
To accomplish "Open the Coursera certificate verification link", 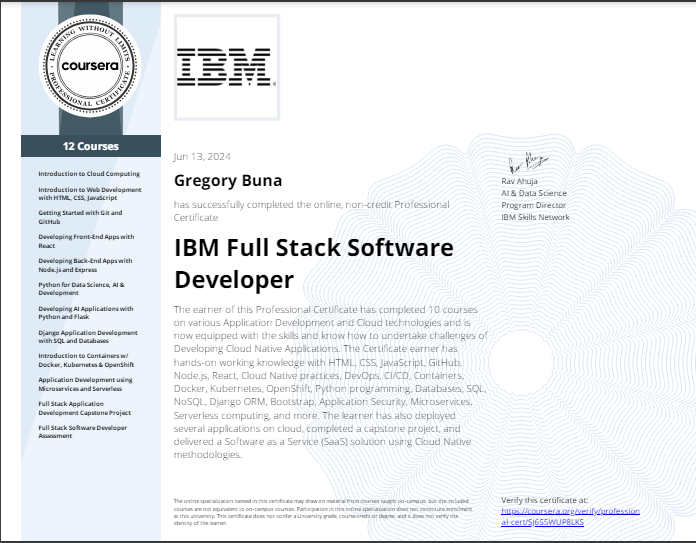I will click(x=570, y=516).
